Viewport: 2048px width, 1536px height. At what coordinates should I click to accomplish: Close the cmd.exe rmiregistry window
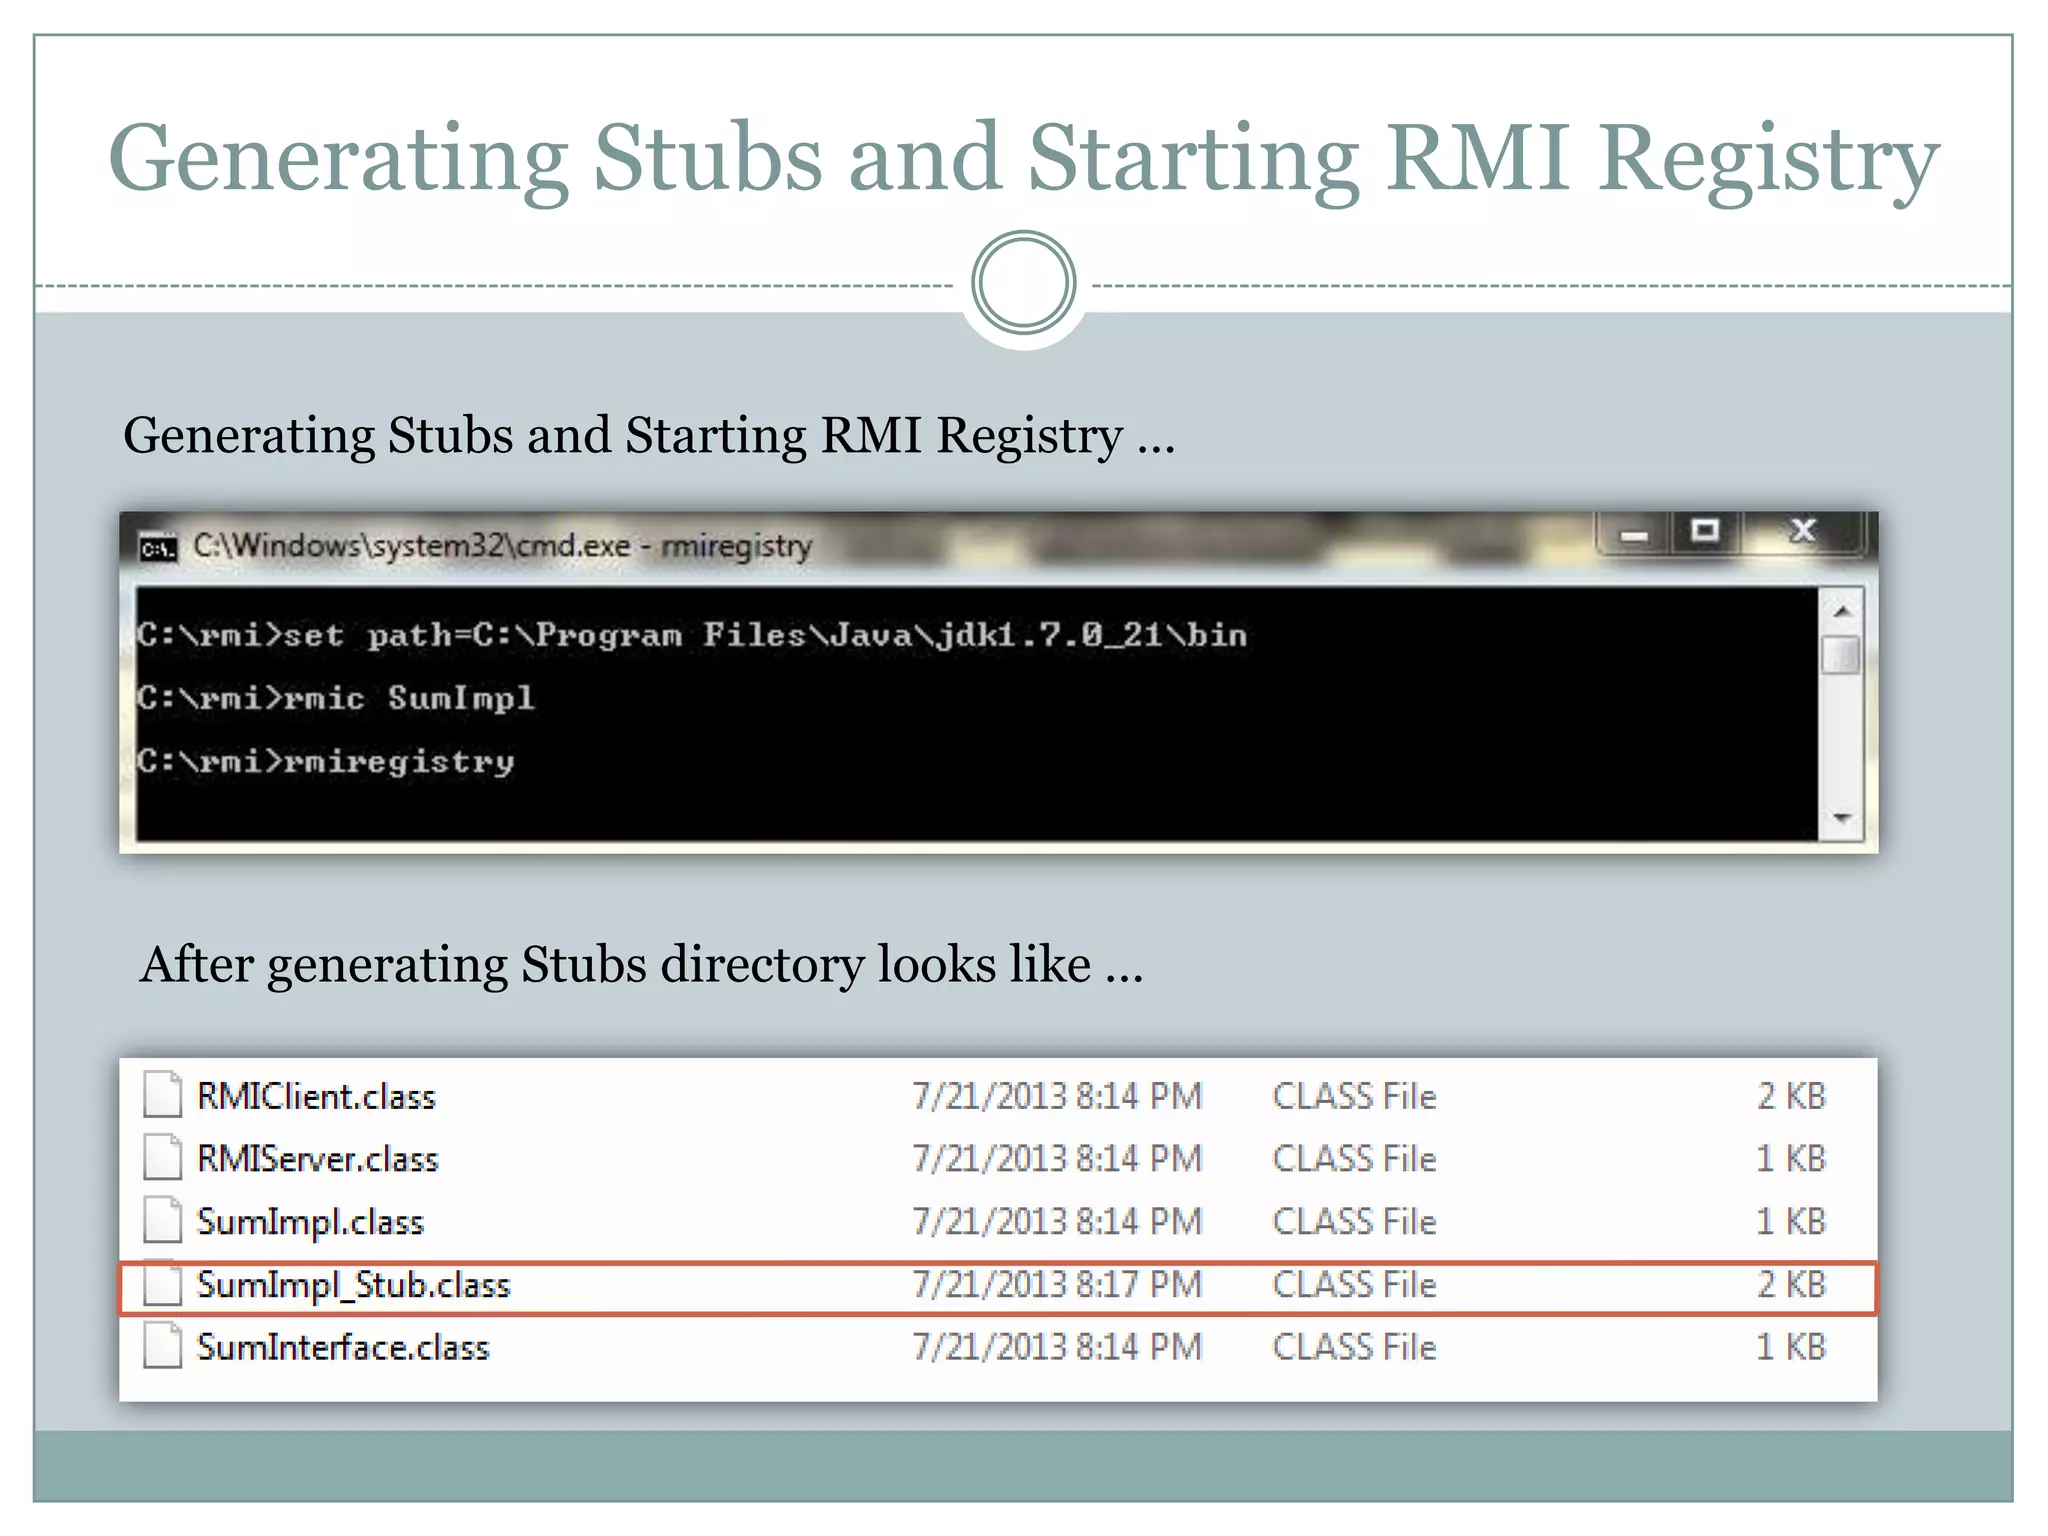(x=1802, y=531)
